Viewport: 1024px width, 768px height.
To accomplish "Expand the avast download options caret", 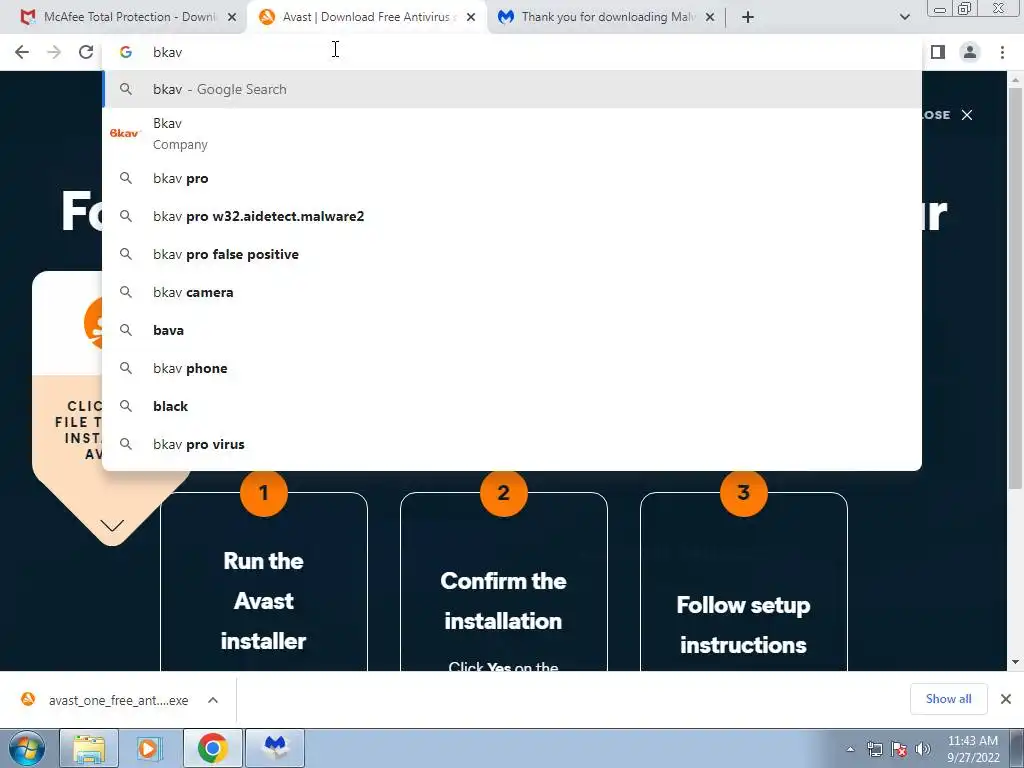I will click(x=213, y=700).
